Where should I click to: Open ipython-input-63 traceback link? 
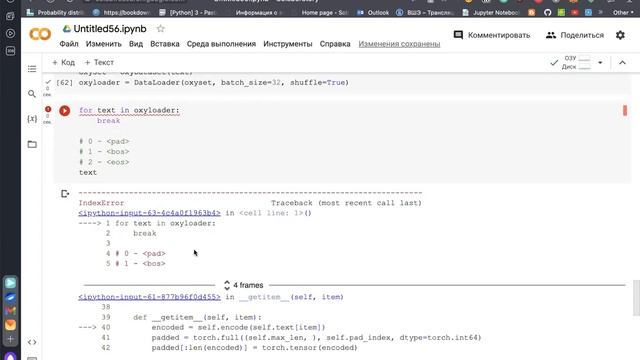149,213
